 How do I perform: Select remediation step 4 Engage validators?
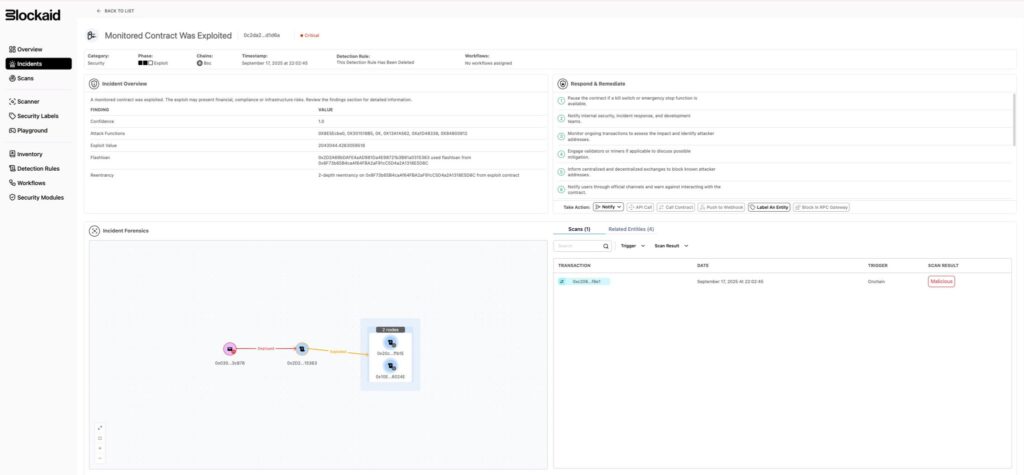[x=783, y=154]
